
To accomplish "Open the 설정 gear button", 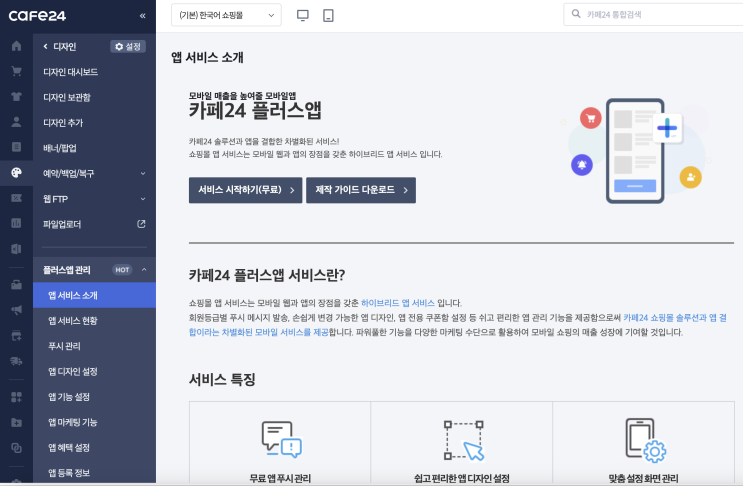I will [128, 46].
